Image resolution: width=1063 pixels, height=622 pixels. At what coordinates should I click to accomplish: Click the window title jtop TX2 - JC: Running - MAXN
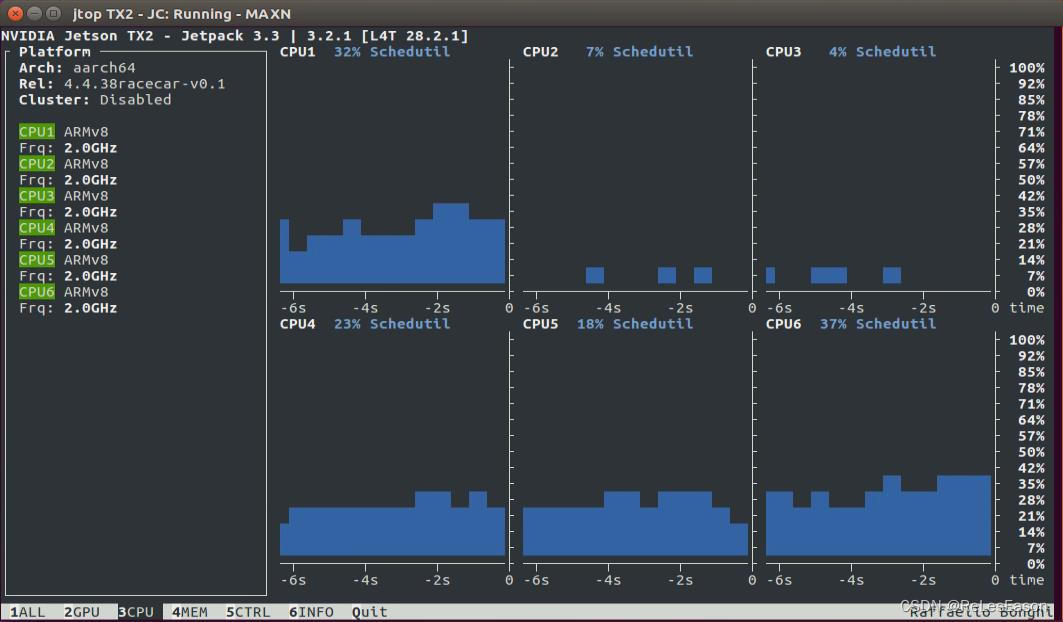point(182,14)
